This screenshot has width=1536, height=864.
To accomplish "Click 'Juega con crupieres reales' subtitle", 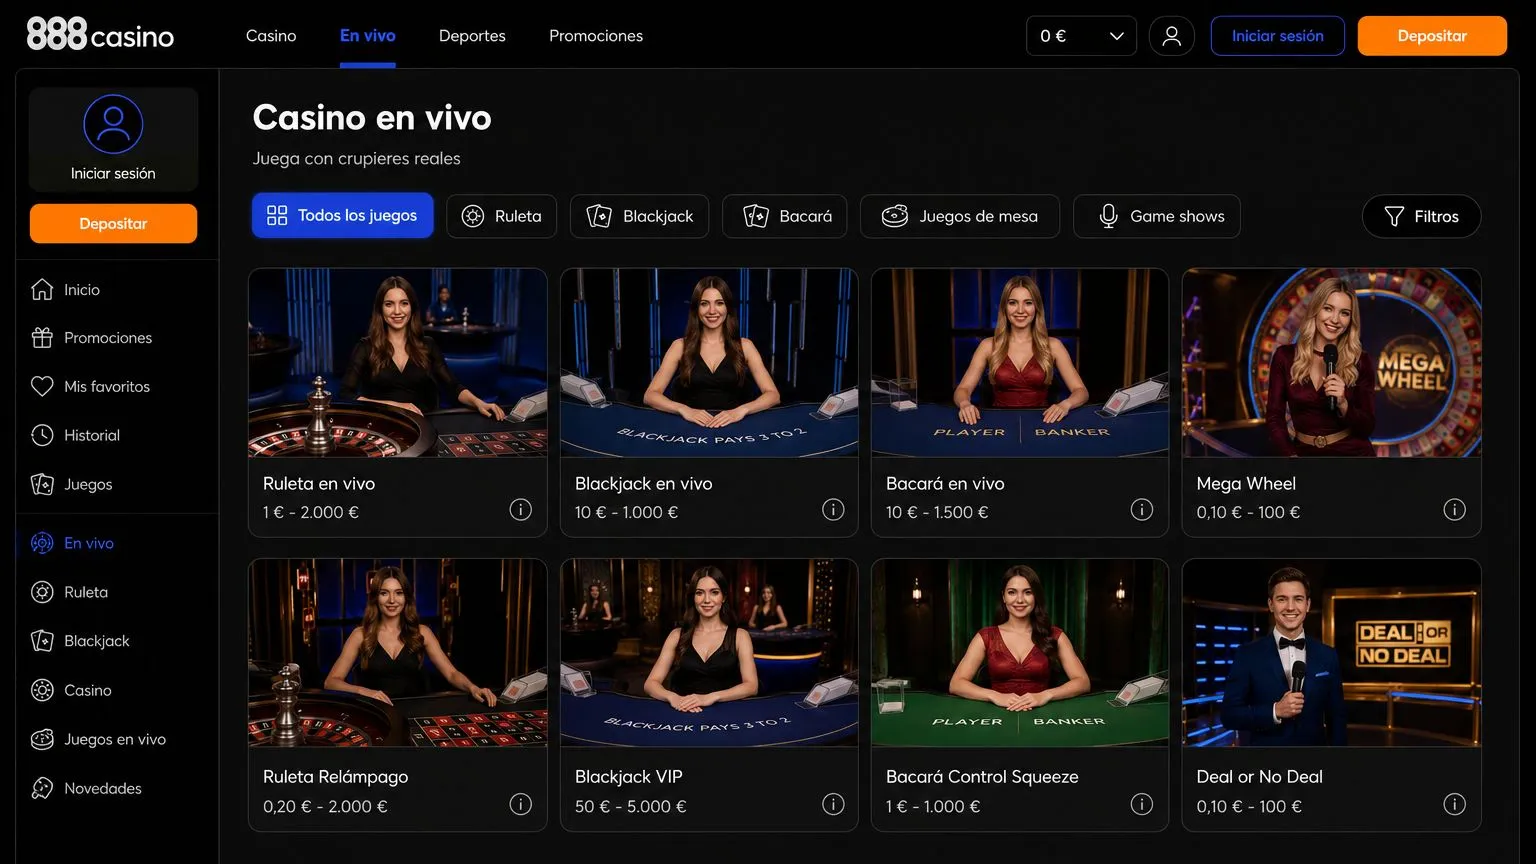I will [357, 159].
